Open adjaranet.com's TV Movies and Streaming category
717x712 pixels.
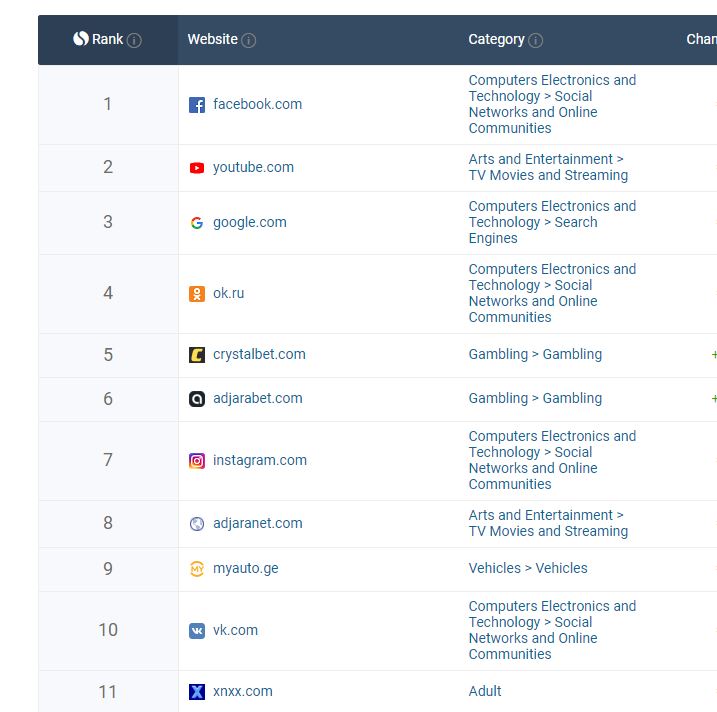548,523
